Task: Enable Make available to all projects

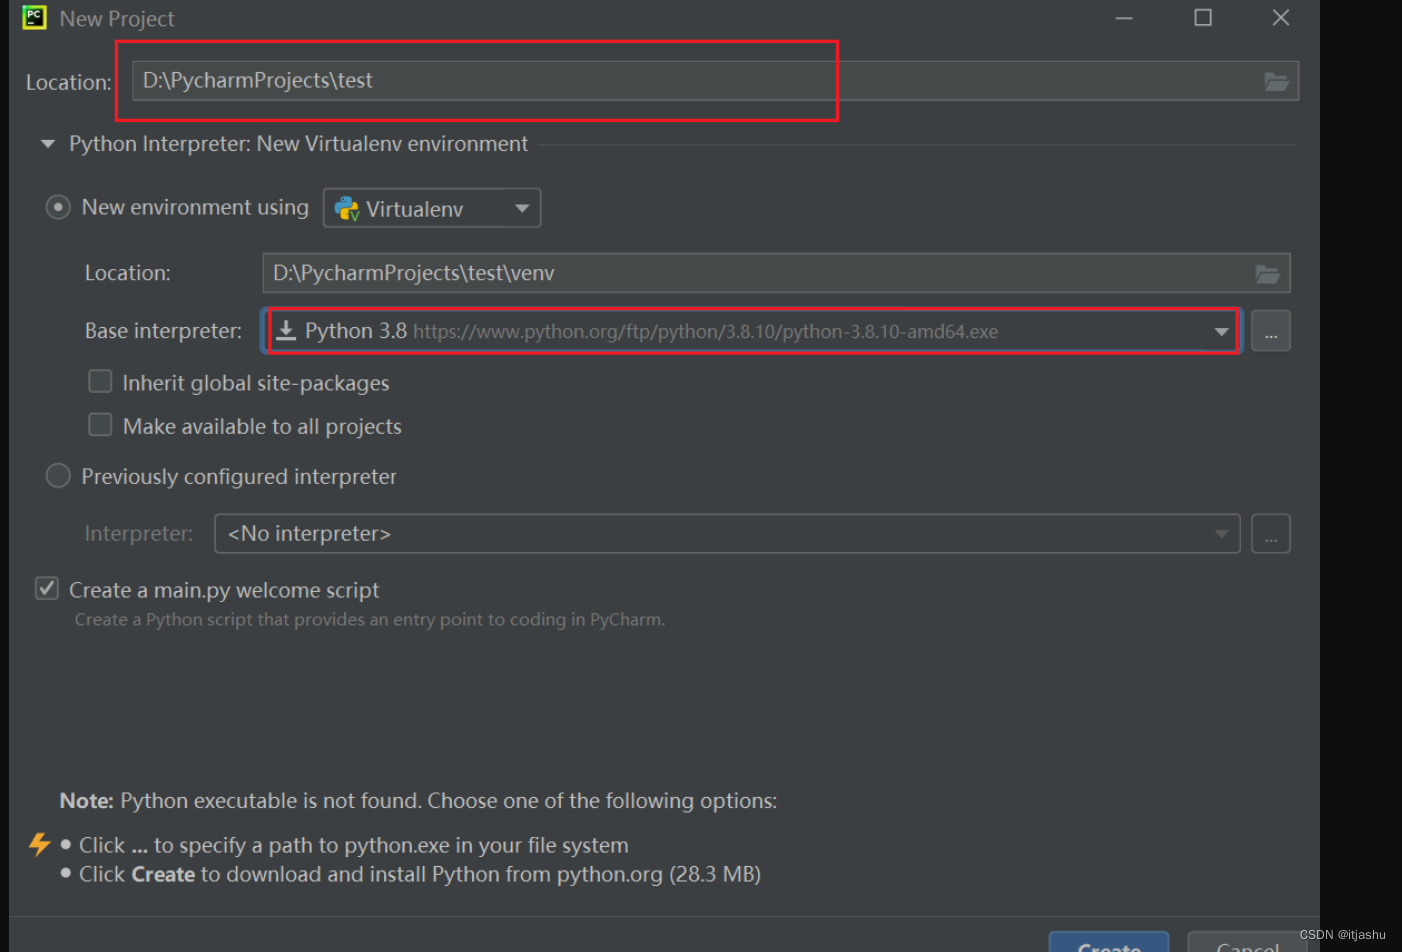Action: point(100,425)
